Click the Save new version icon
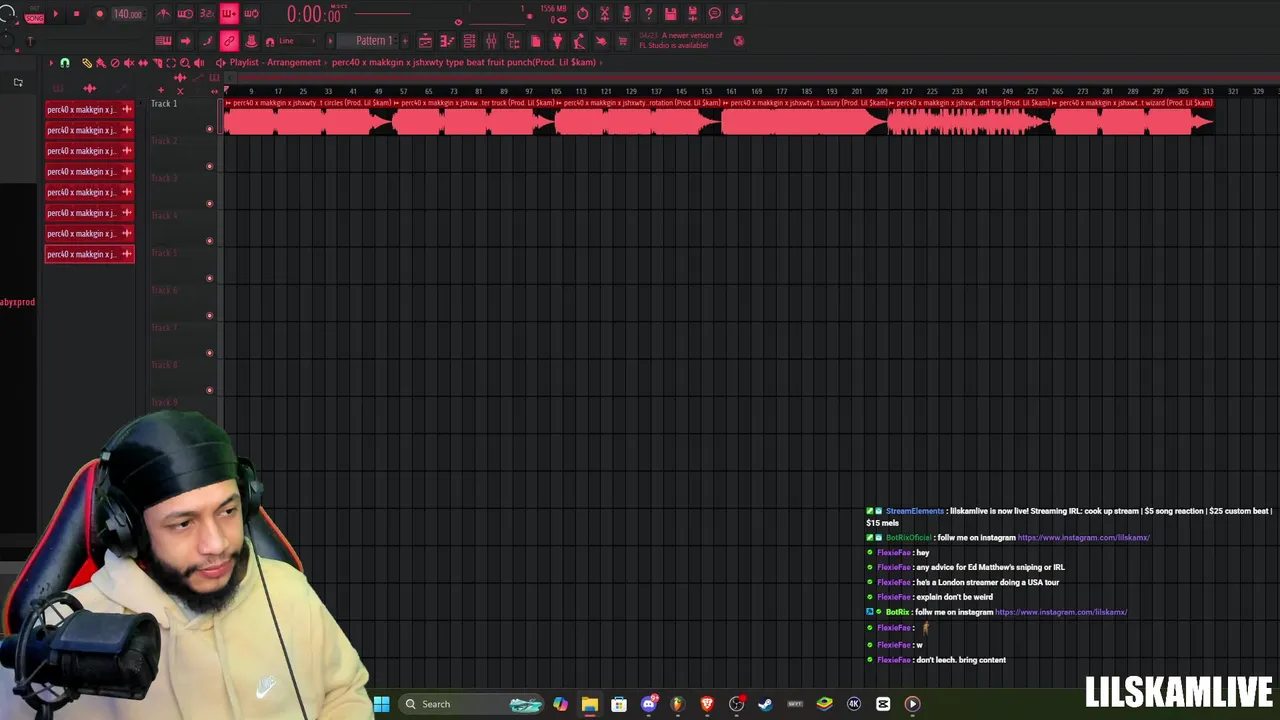 pos(693,14)
